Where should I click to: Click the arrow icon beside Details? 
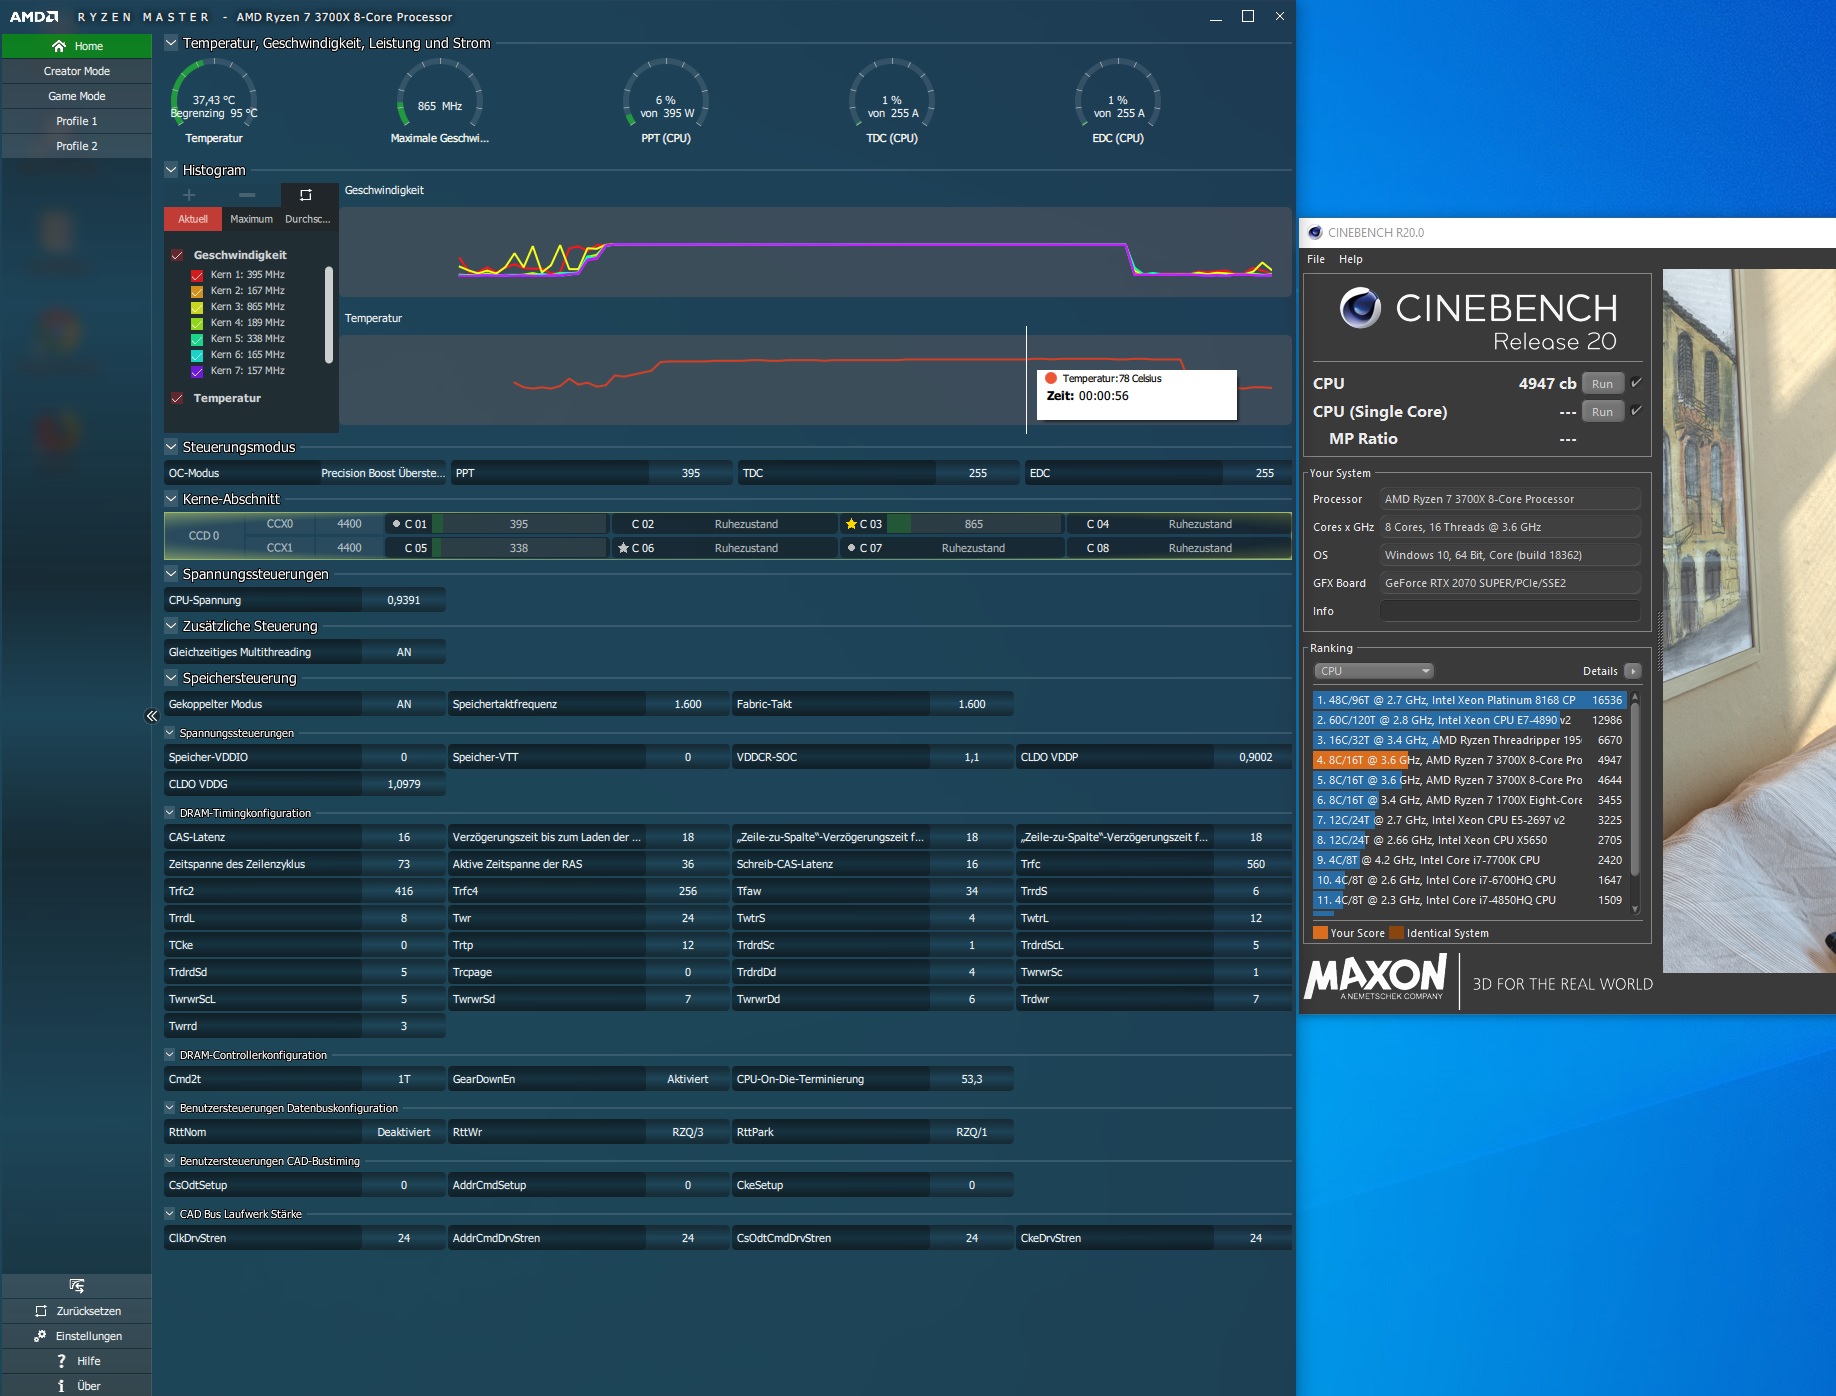(x=1633, y=671)
